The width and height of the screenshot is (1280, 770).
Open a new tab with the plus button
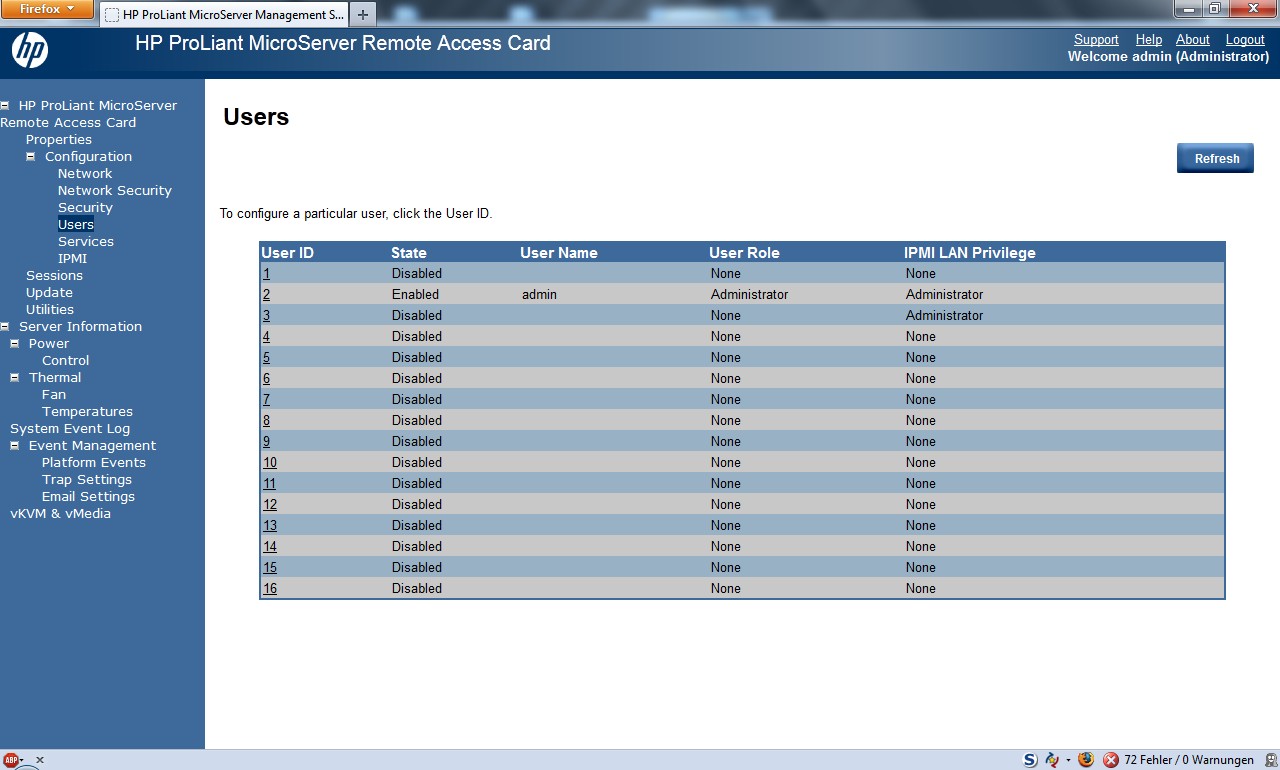coord(363,15)
